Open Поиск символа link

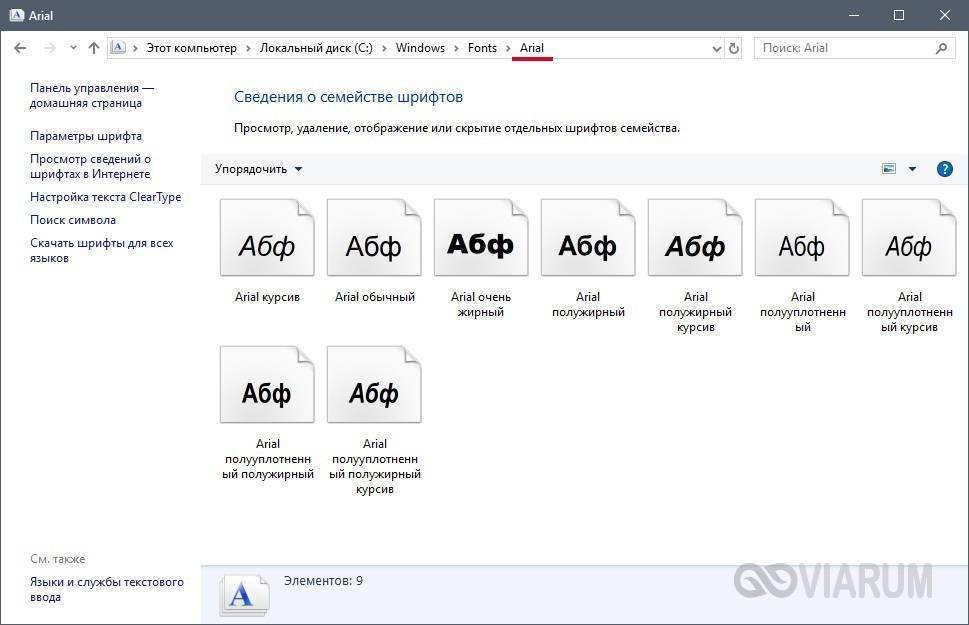73,220
